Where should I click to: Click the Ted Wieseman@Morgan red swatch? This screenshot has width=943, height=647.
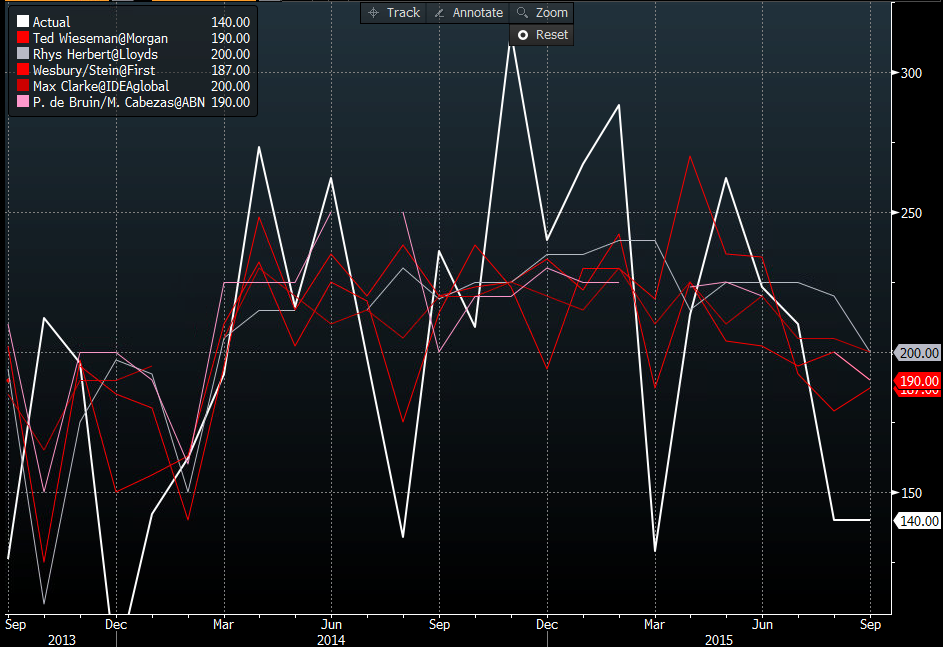click(x=23, y=38)
